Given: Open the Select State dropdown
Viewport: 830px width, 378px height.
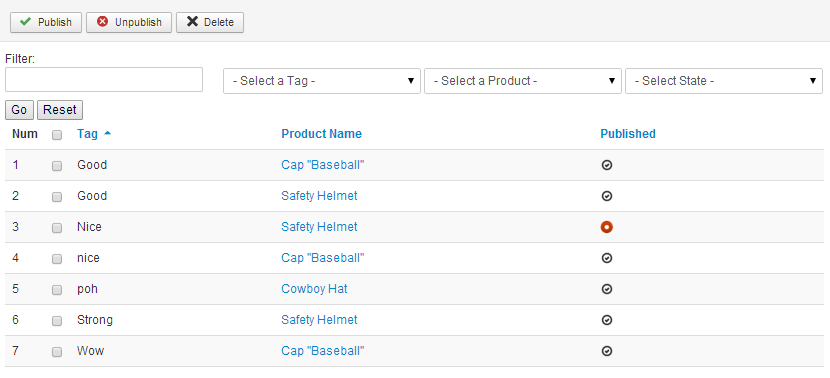Looking at the screenshot, I should pyautogui.click(x=724, y=81).
